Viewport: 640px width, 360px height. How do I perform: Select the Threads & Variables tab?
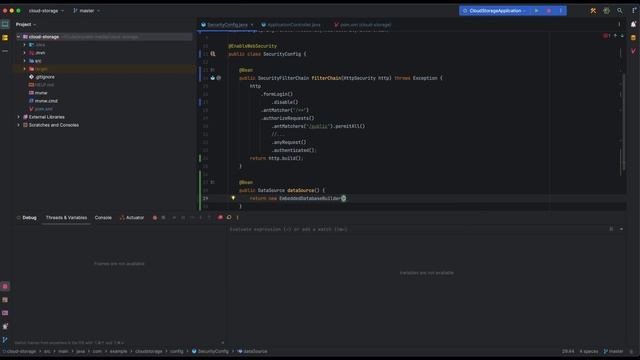click(66, 218)
